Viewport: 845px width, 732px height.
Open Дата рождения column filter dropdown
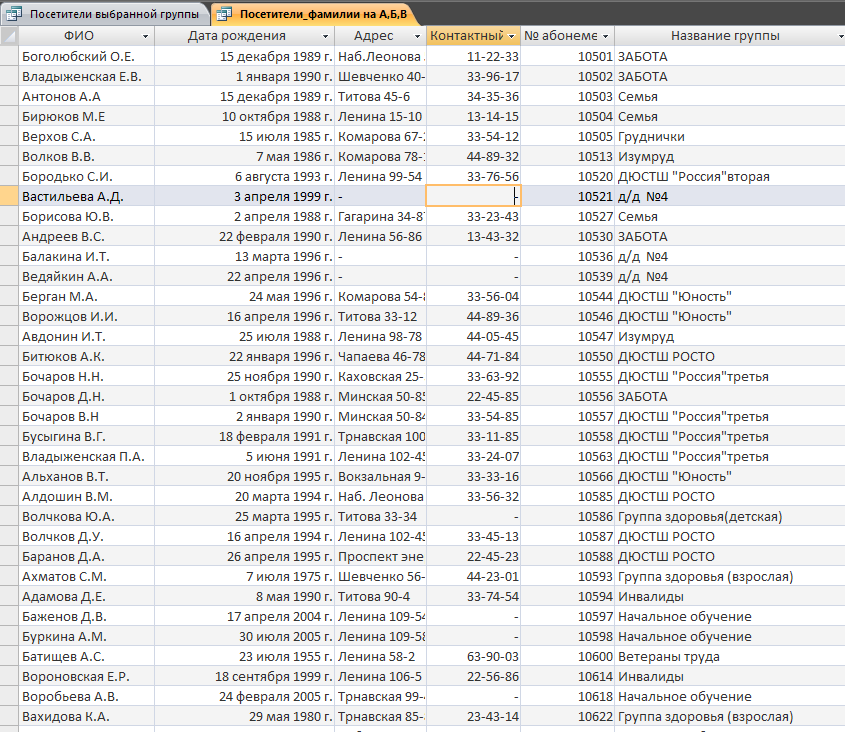point(325,37)
